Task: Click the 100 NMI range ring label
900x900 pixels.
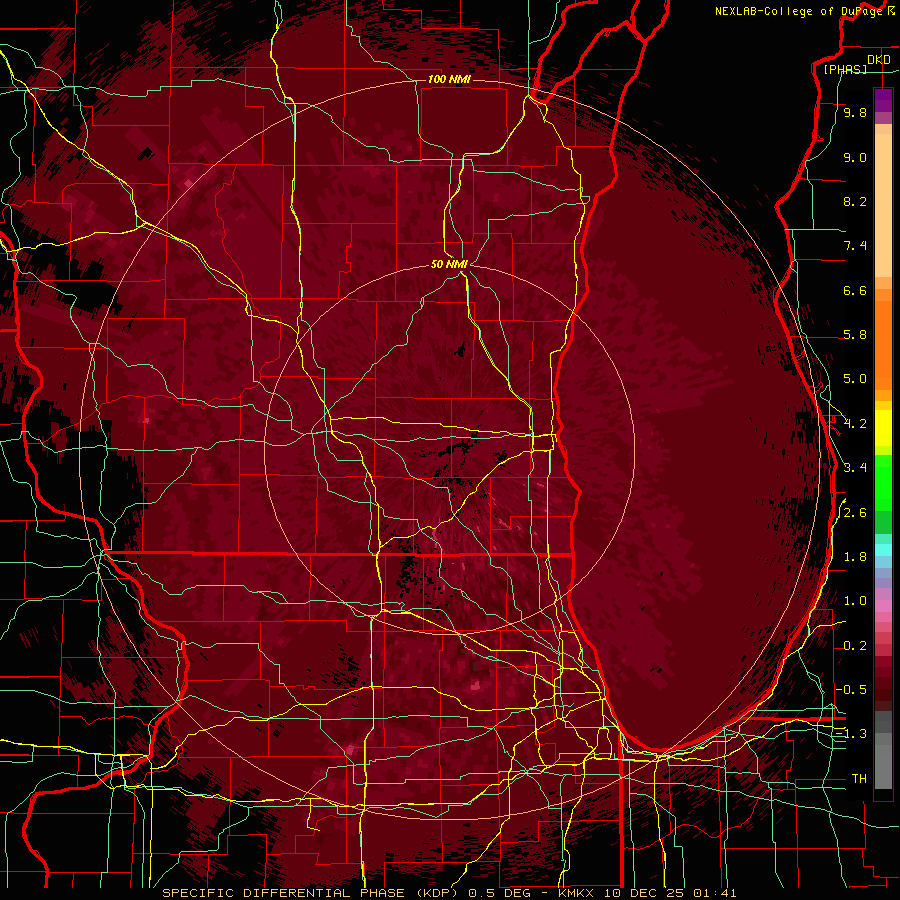Action: [x=449, y=79]
